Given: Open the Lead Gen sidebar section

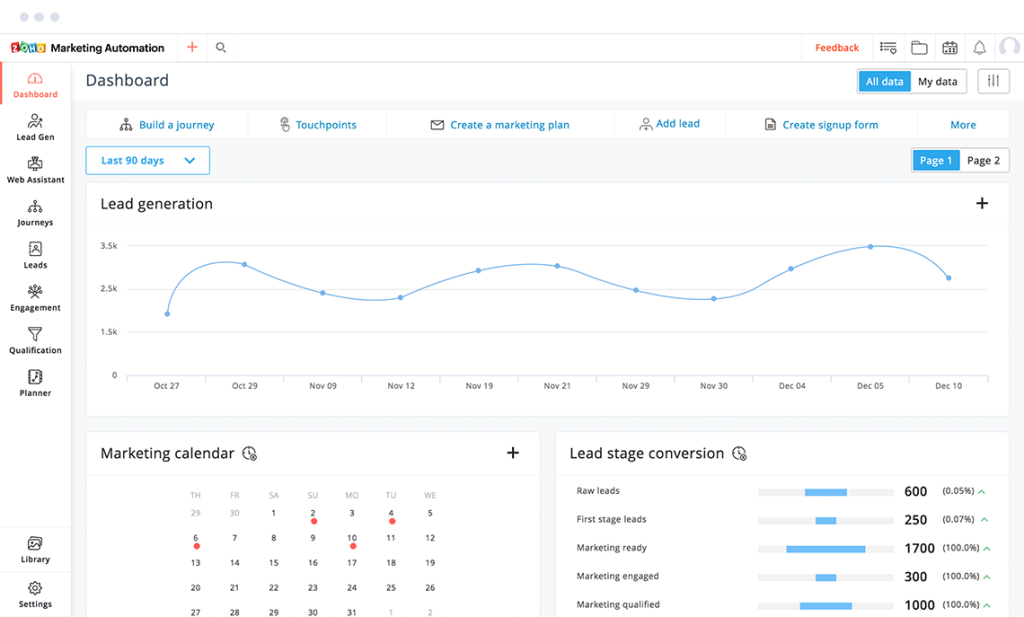Looking at the screenshot, I should pos(35,127).
